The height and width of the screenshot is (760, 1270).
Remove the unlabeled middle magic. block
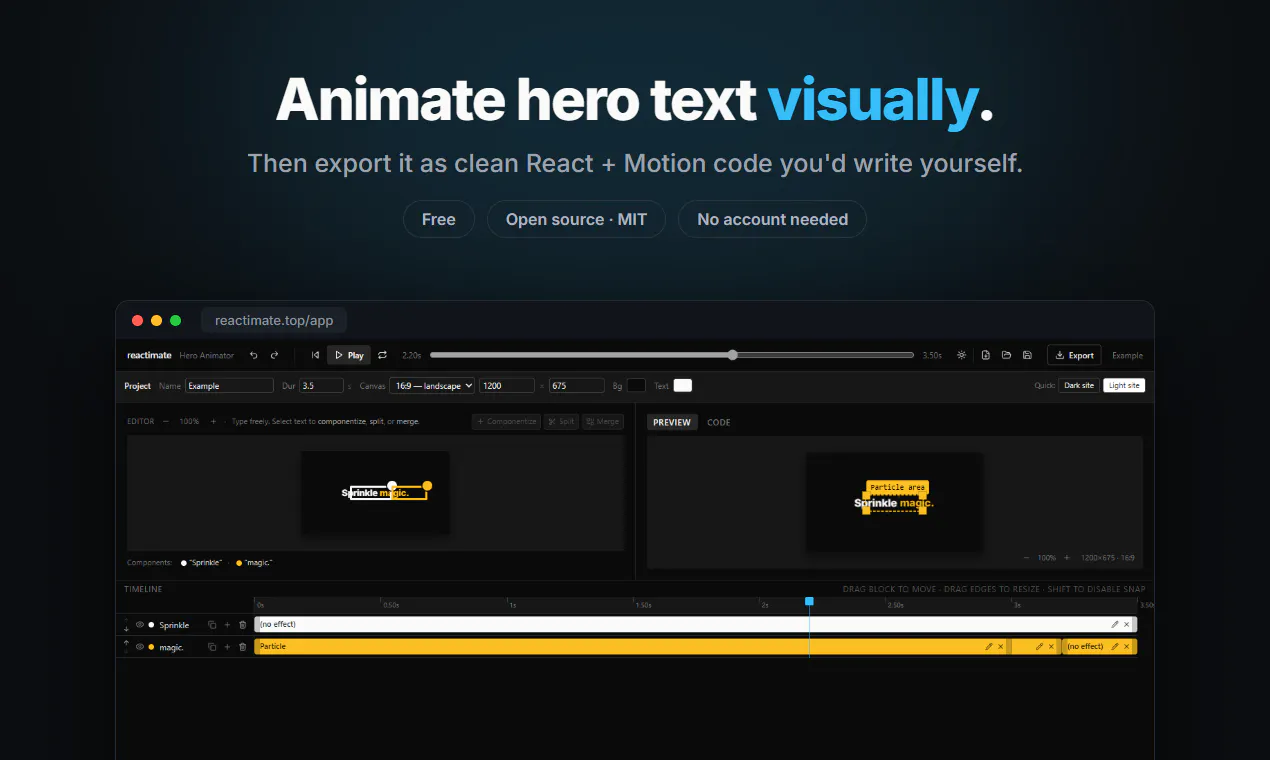[1052, 647]
